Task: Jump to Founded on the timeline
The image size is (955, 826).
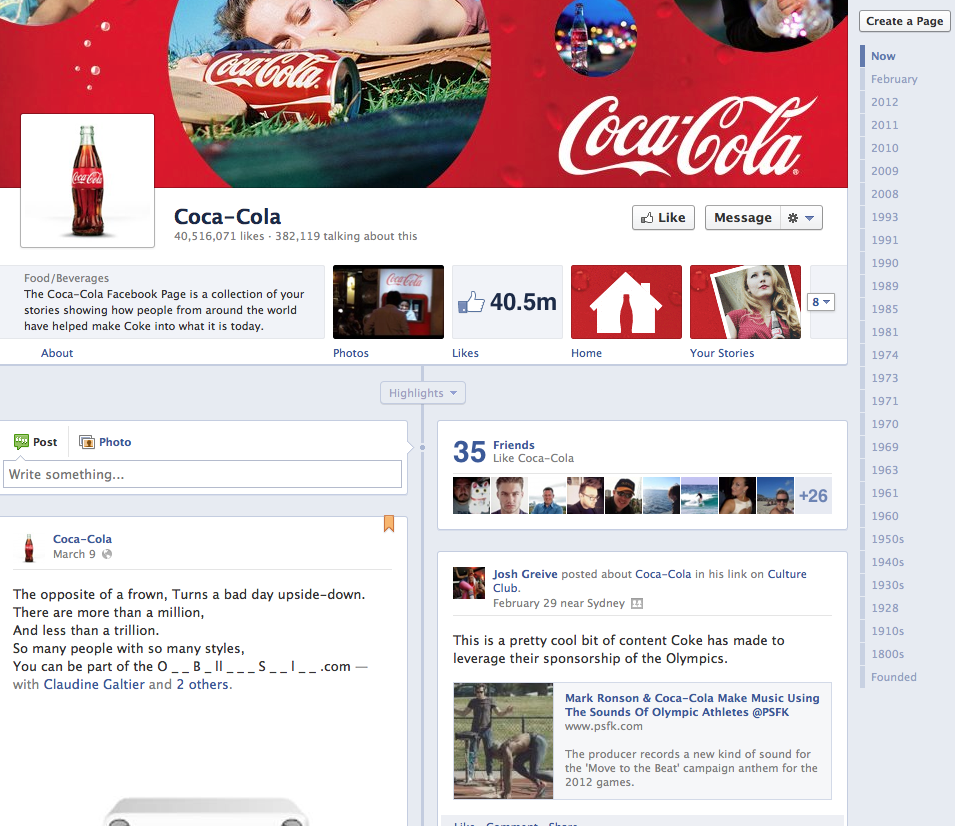Action: tap(893, 677)
